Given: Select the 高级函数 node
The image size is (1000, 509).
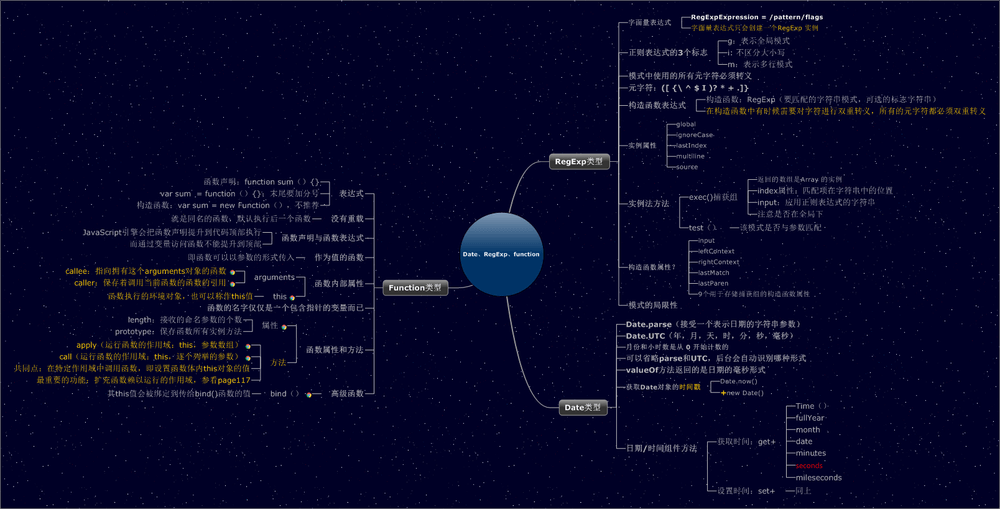Looking at the screenshot, I should click(x=347, y=394).
